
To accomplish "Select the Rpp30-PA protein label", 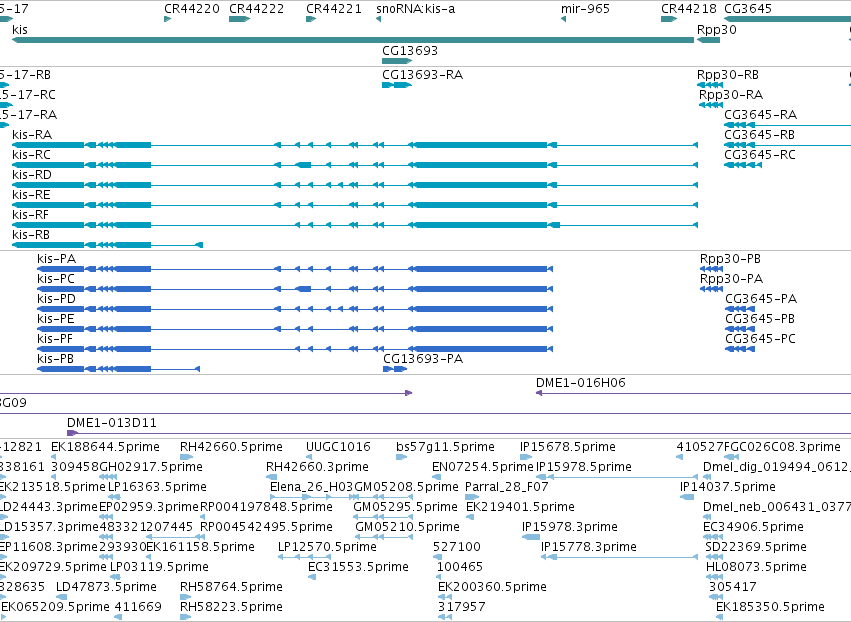I will (x=731, y=279).
